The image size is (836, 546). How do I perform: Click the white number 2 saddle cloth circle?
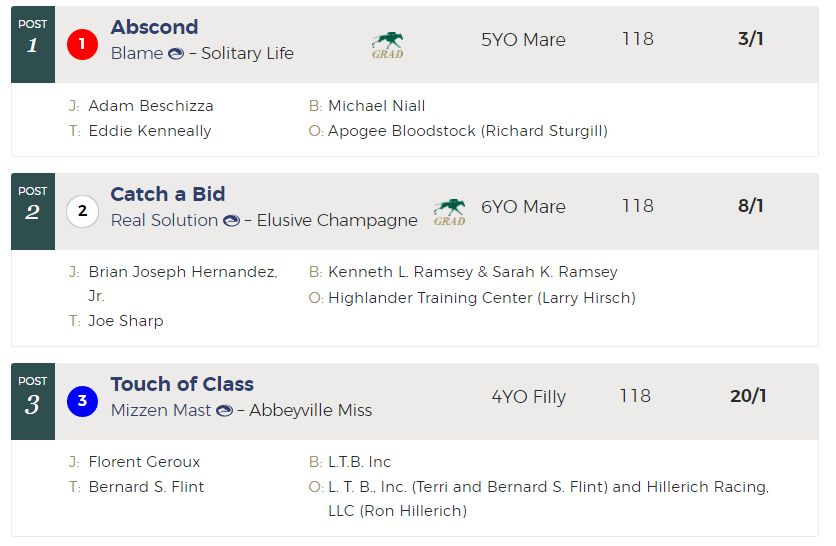(x=82, y=211)
